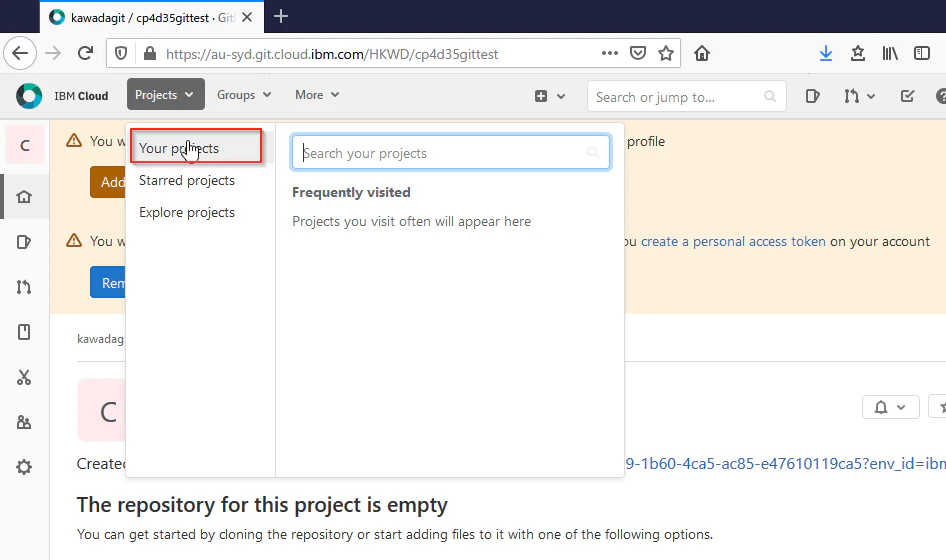Click 'The repository for this project is empty' heading
Screen dimensions: 946x560
click(x=262, y=505)
